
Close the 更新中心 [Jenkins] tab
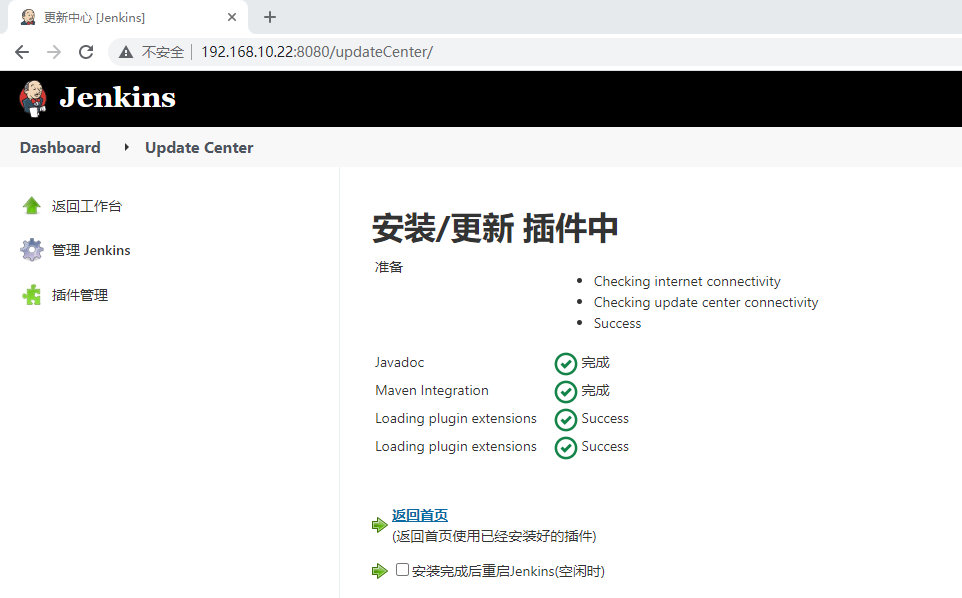click(x=232, y=17)
